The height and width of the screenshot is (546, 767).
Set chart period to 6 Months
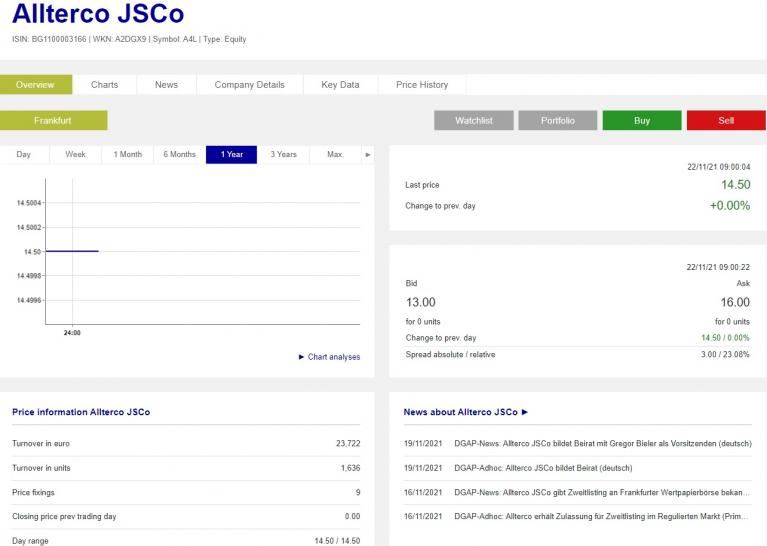click(x=180, y=155)
